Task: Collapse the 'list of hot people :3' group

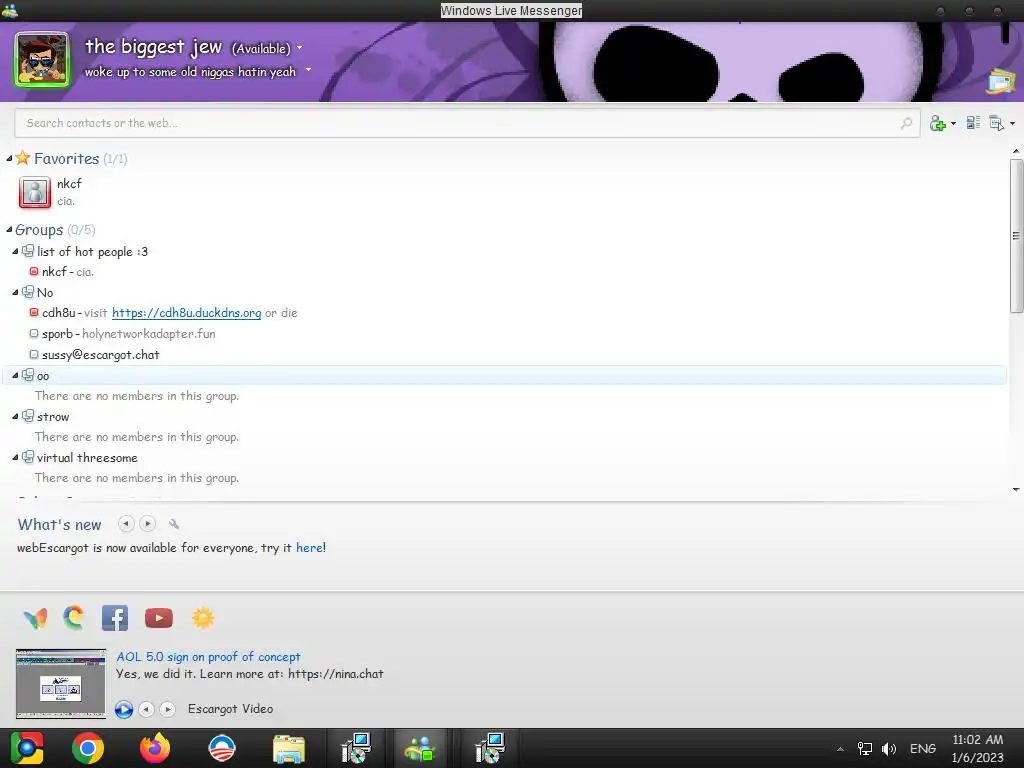Action: click(15, 251)
